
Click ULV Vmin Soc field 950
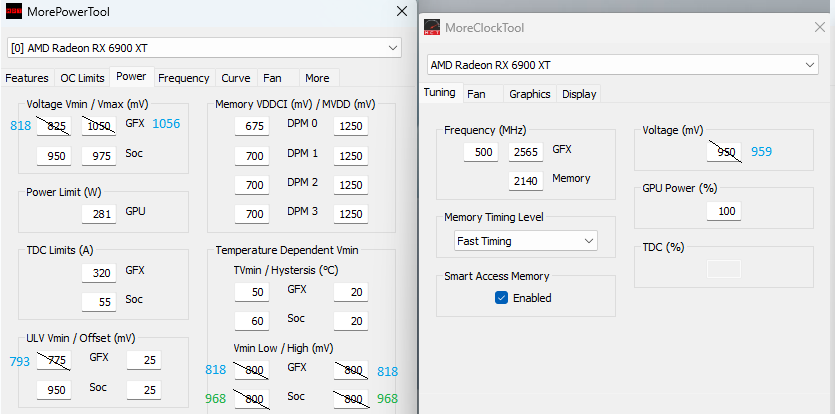tap(54, 390)
